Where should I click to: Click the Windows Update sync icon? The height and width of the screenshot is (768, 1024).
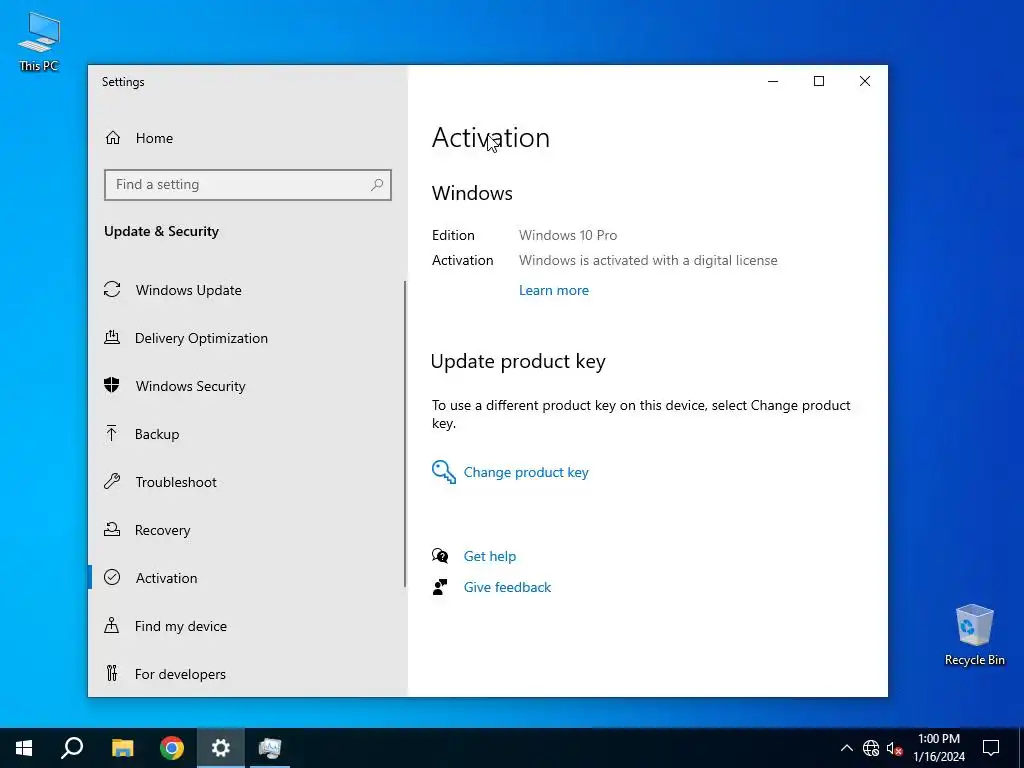coord(112,289)
